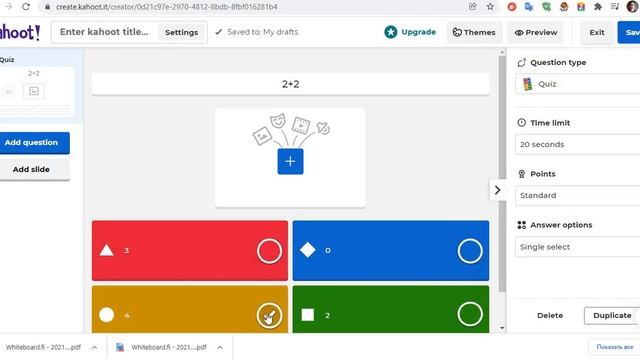The height and width of the screenshot is (360, 640).
Task: Click the kahoot title input field
Action: [x=104, y=32]
